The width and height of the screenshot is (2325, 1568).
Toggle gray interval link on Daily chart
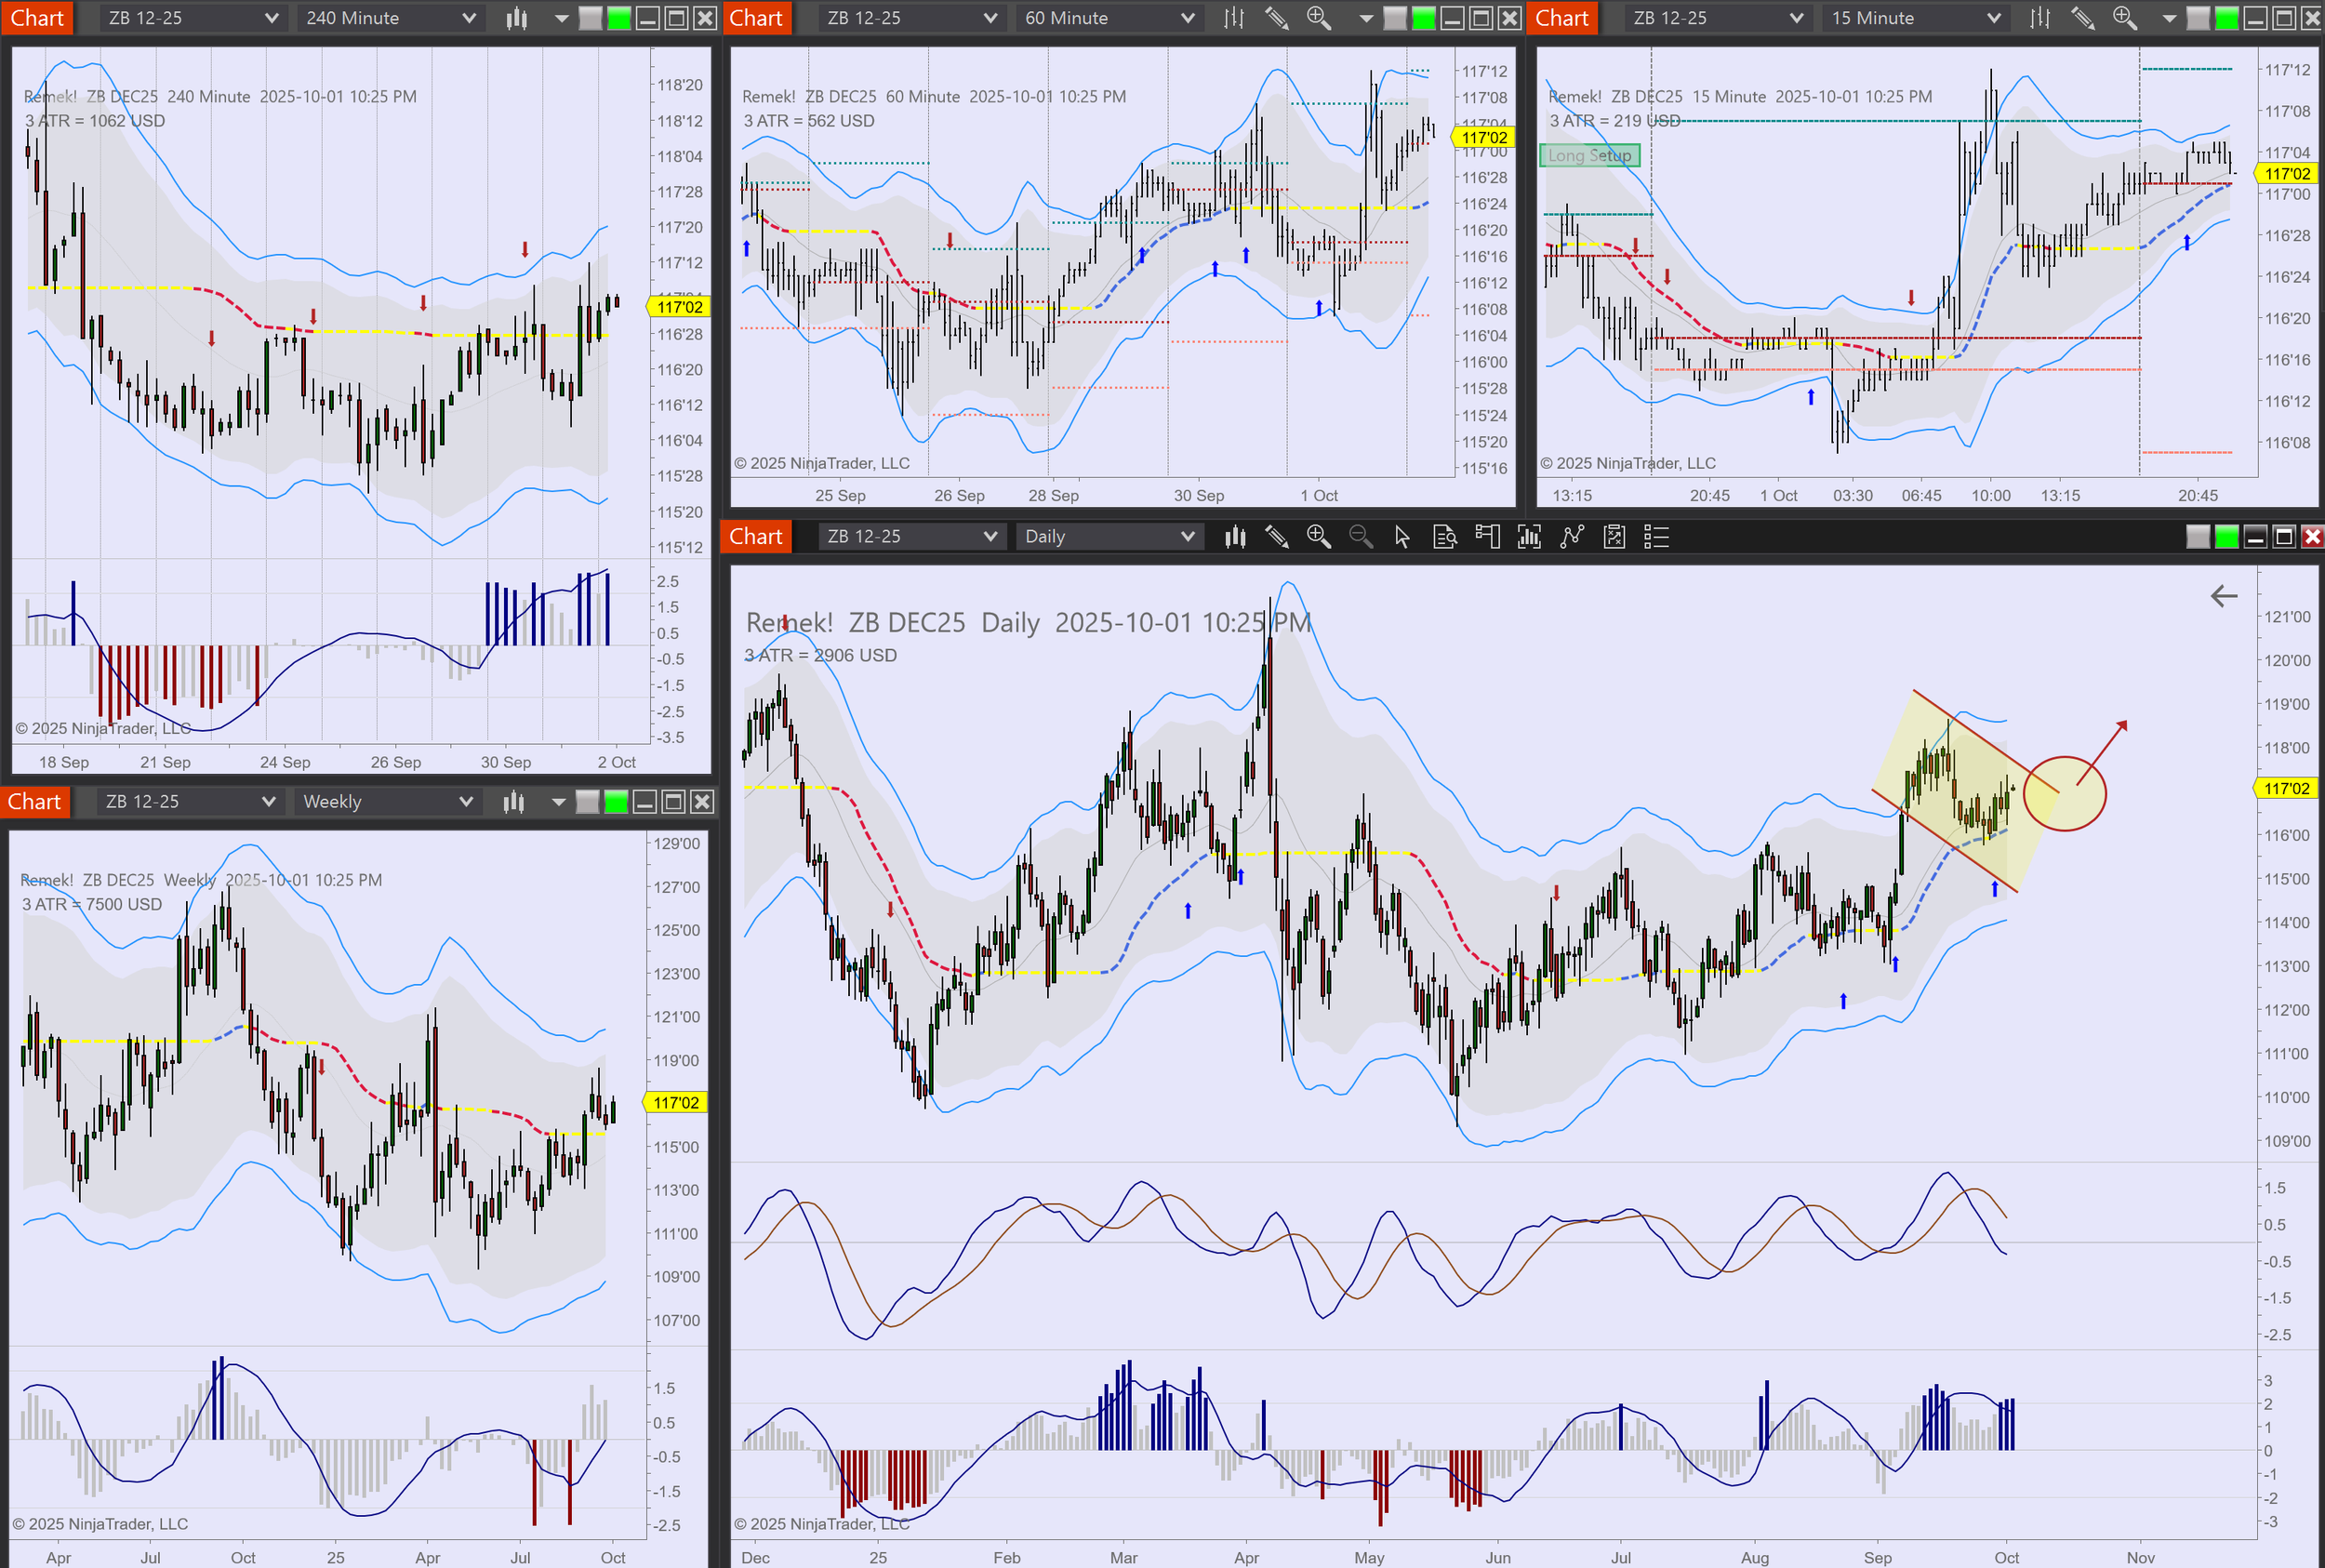tap(2198, 537)
